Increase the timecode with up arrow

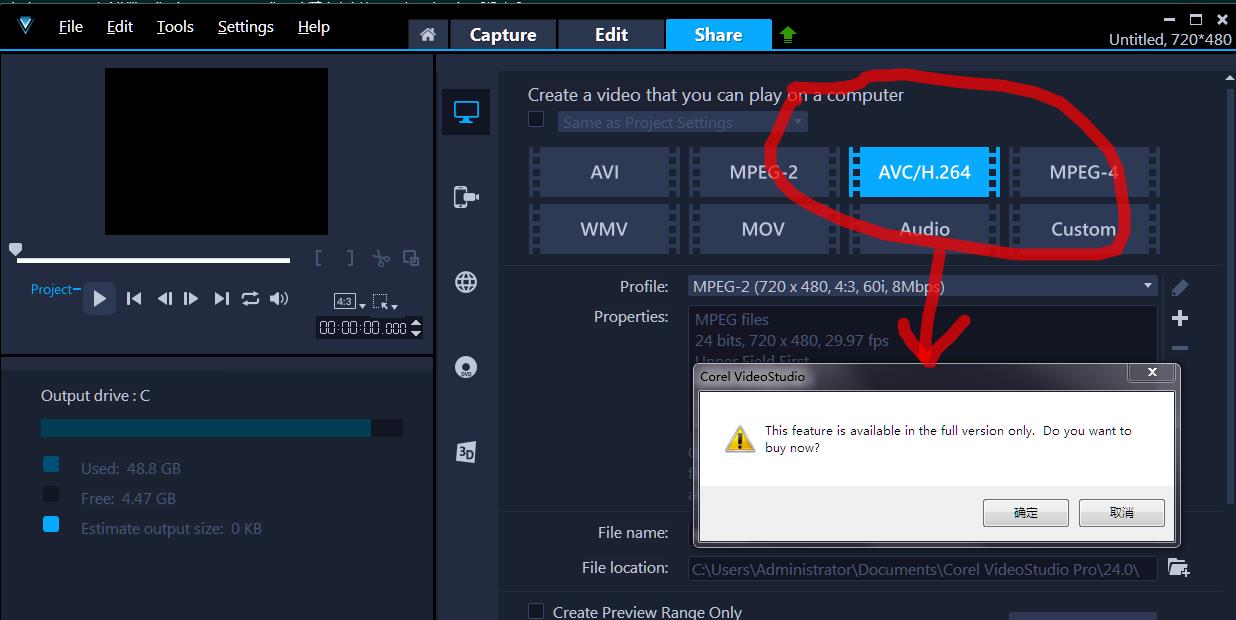(416, 322)
